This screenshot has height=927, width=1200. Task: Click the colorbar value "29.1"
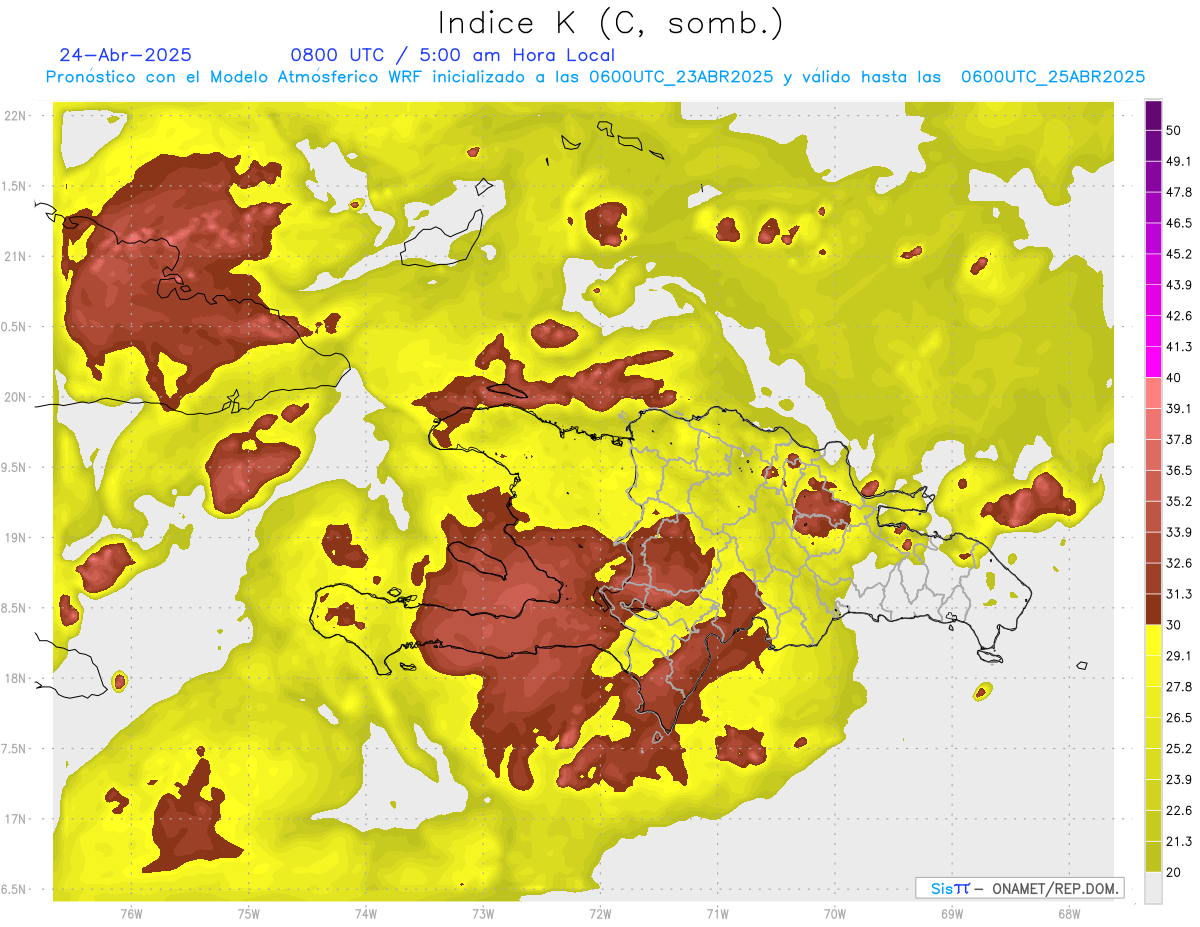(x=1179, y=655)
